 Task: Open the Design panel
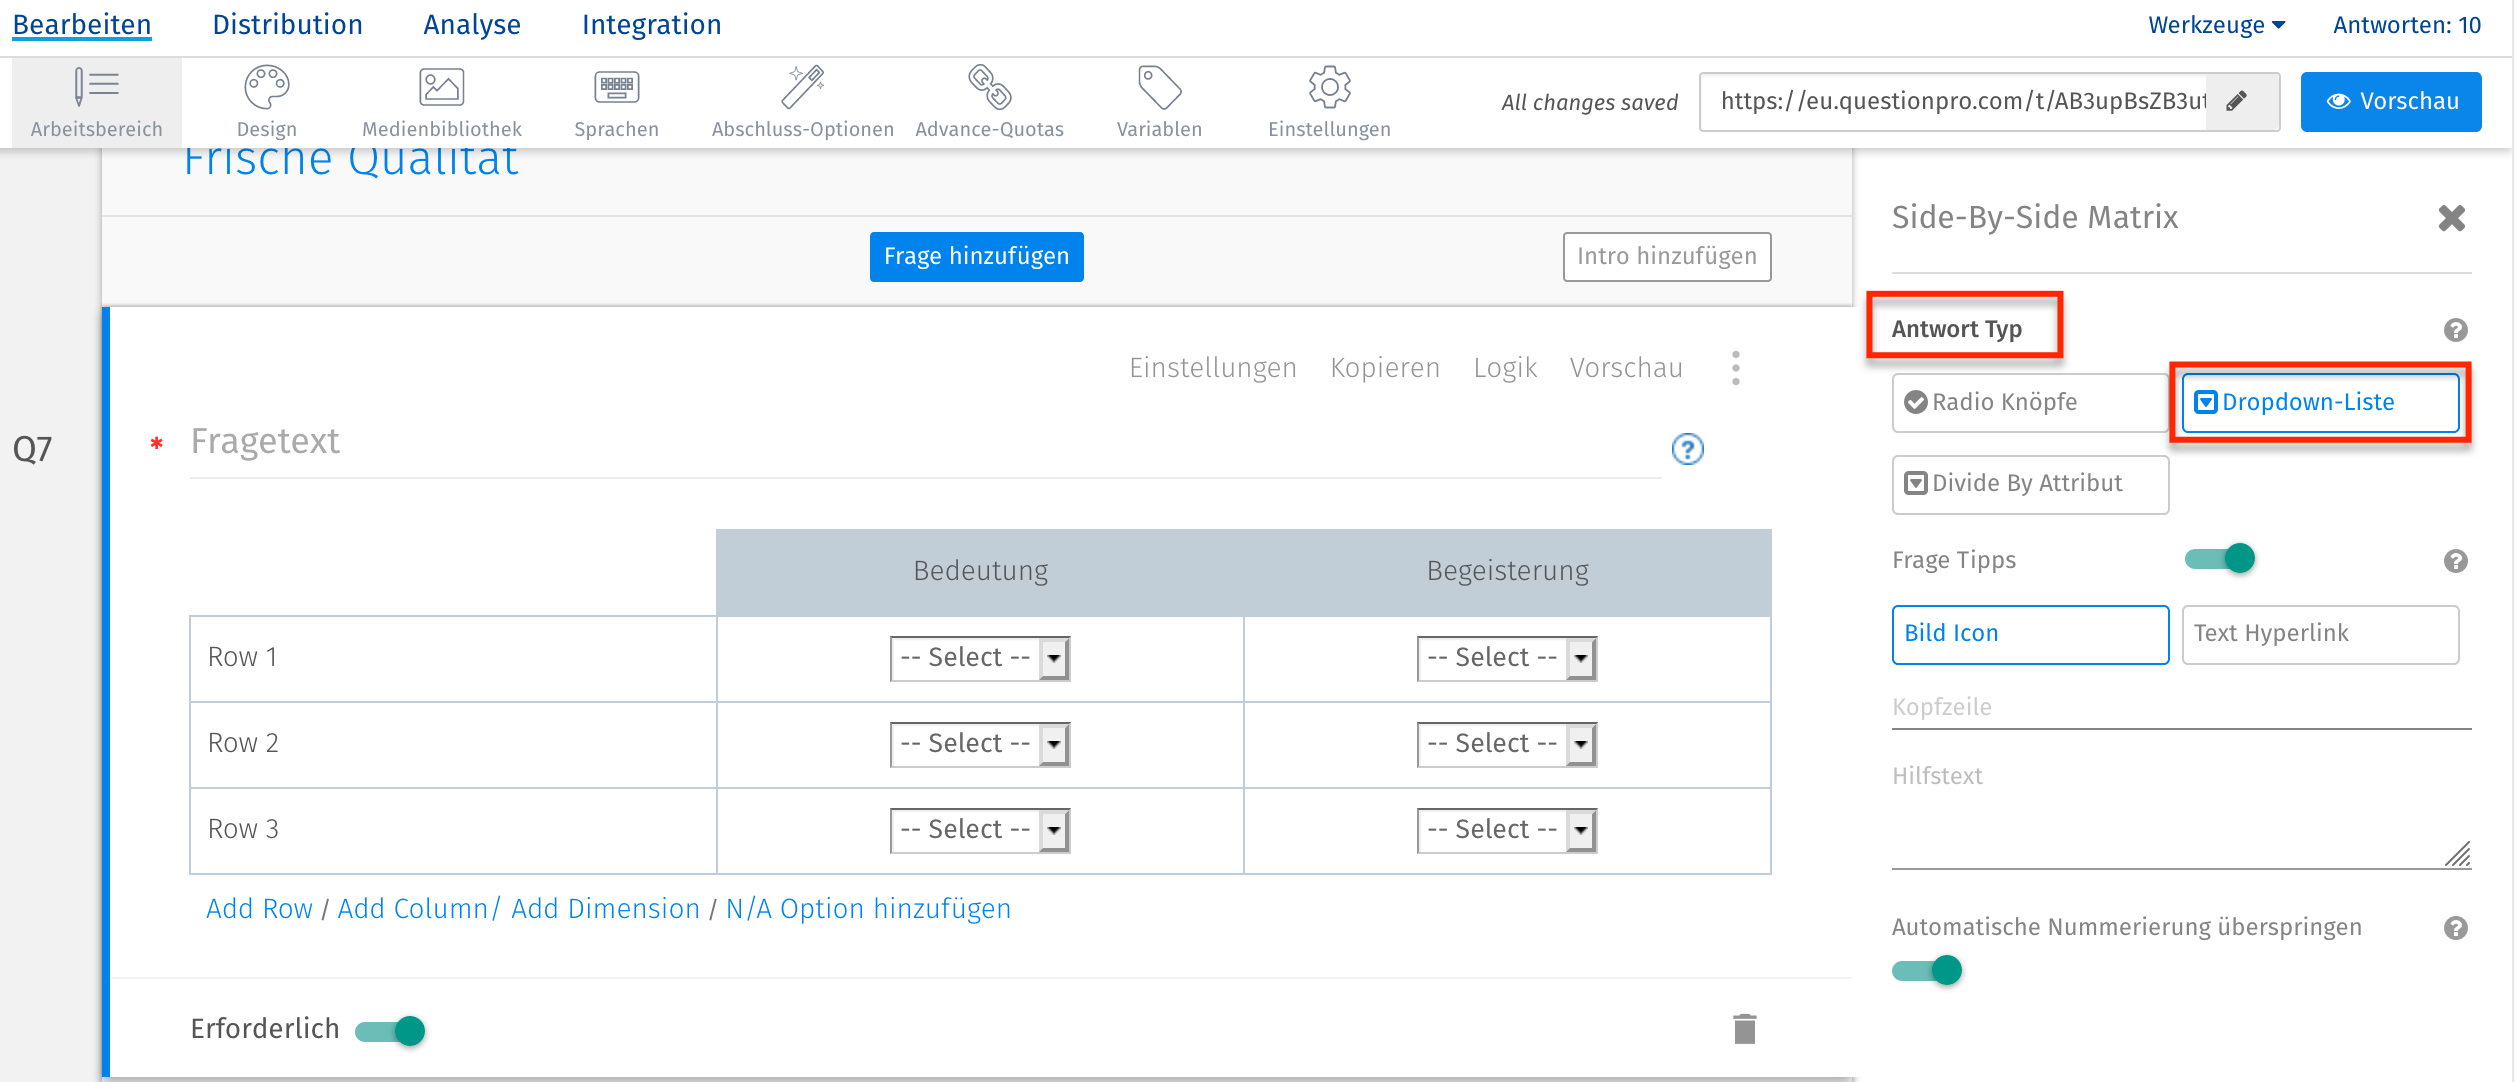click(265, 100)
